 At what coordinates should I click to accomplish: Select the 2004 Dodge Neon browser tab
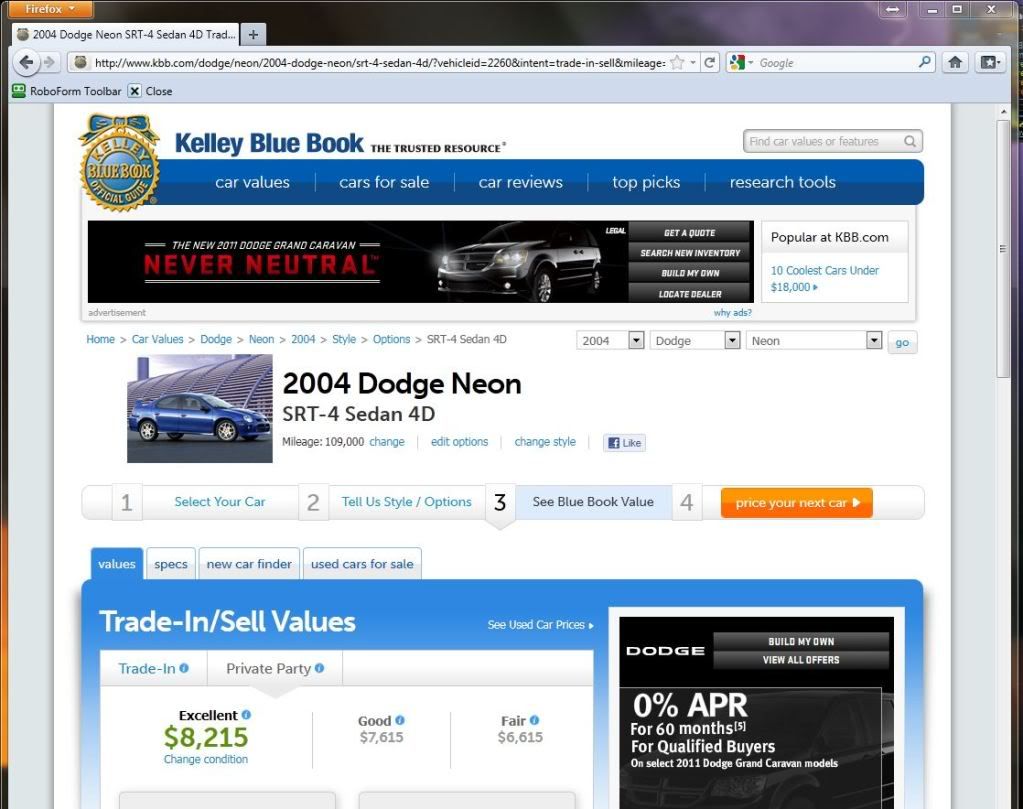[x=126, y=35]
